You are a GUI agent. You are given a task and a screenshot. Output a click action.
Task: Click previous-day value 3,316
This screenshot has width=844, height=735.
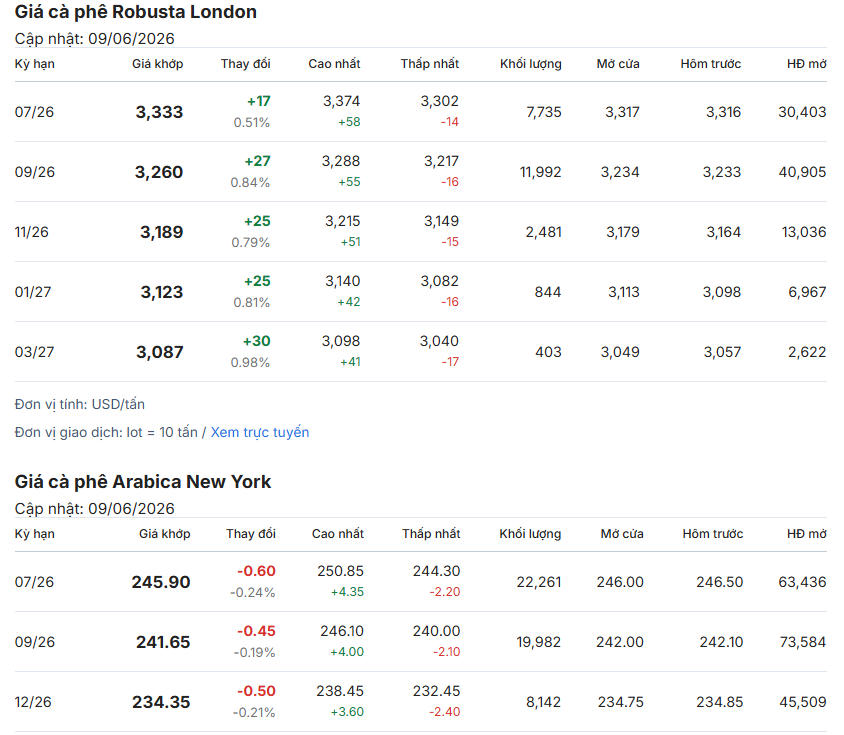coord(723,112)
